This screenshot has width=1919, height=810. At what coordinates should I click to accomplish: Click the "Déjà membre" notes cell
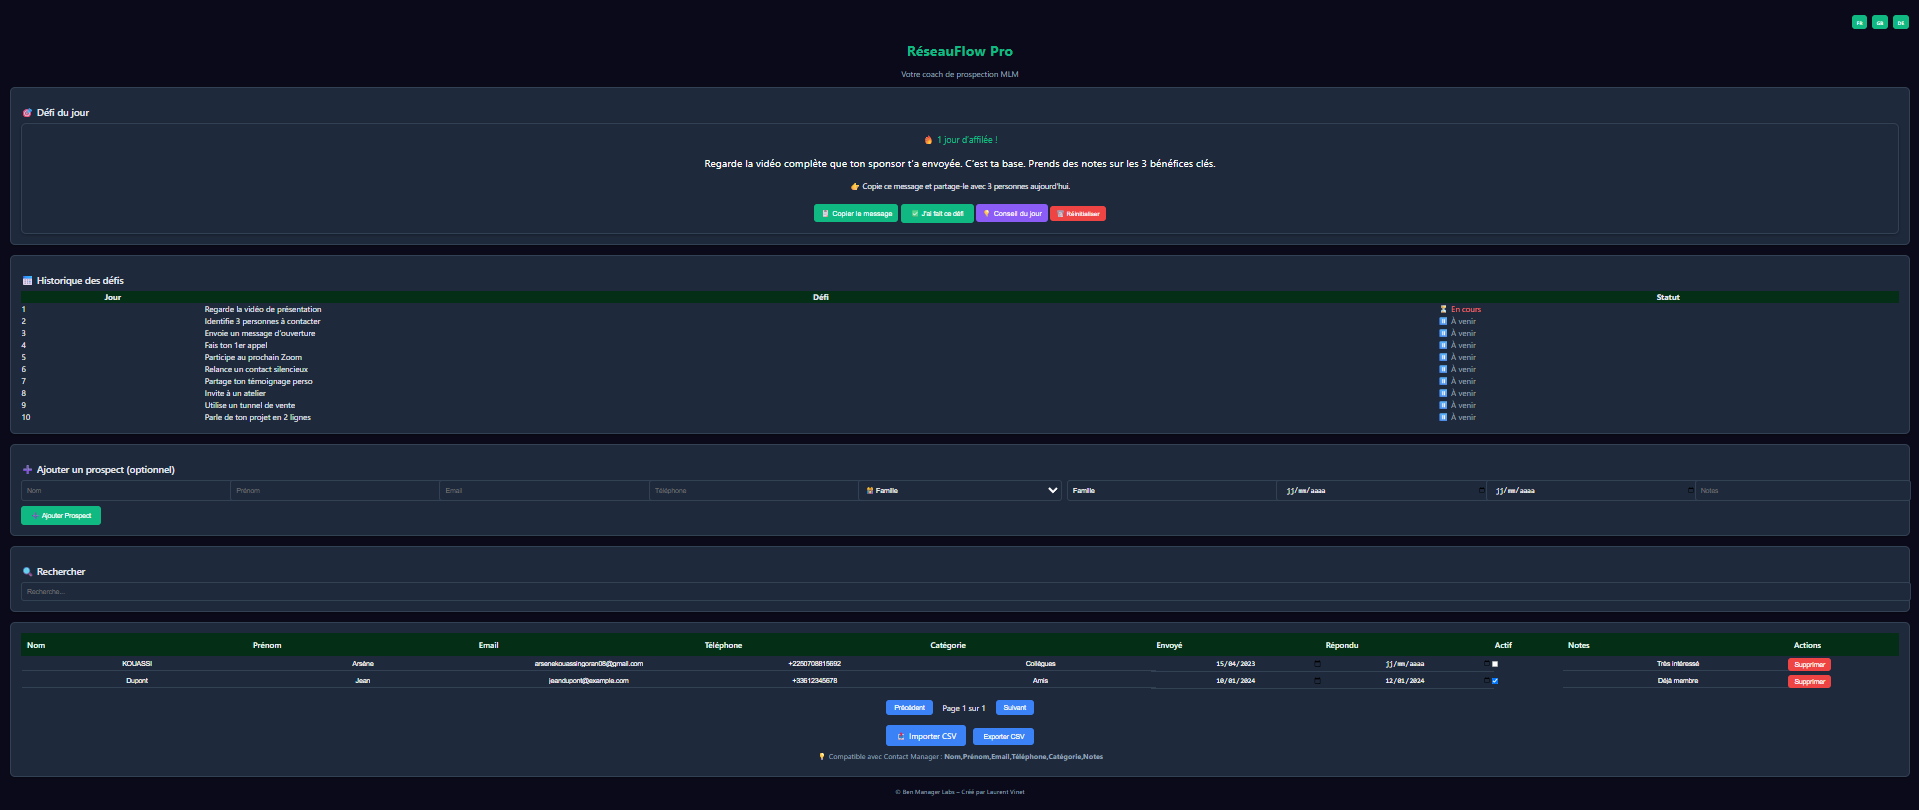click(x=1678, y=681)
